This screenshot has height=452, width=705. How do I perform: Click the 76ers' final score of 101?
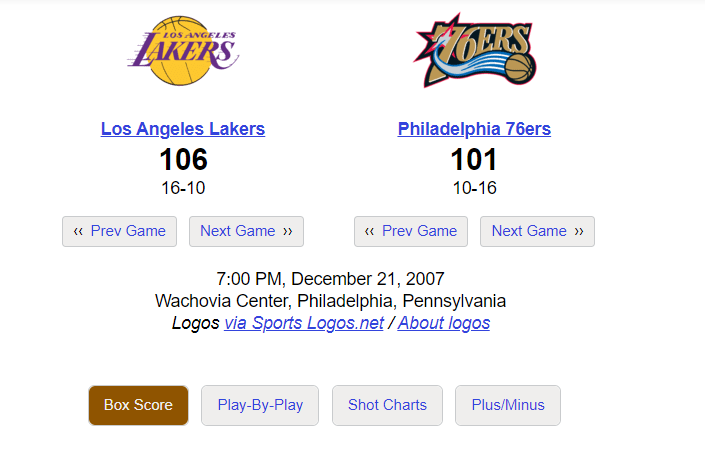coord(474,160)
